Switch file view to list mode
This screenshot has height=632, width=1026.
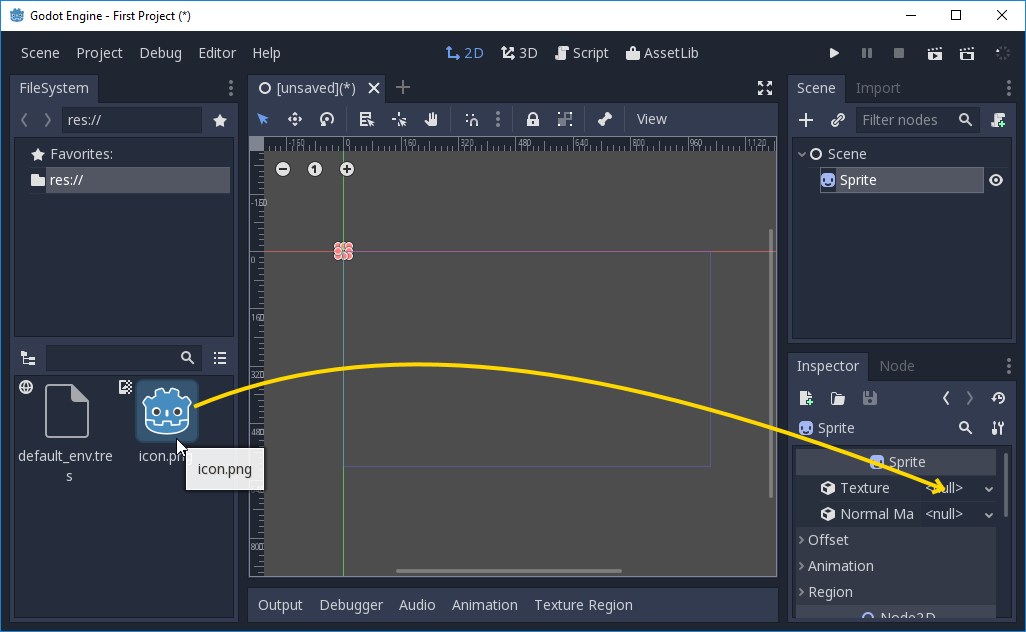click(x=220, y=358)
